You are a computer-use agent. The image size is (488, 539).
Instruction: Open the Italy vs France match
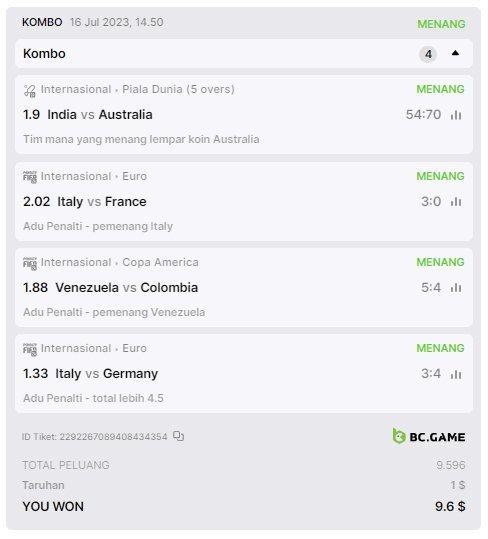102,201
